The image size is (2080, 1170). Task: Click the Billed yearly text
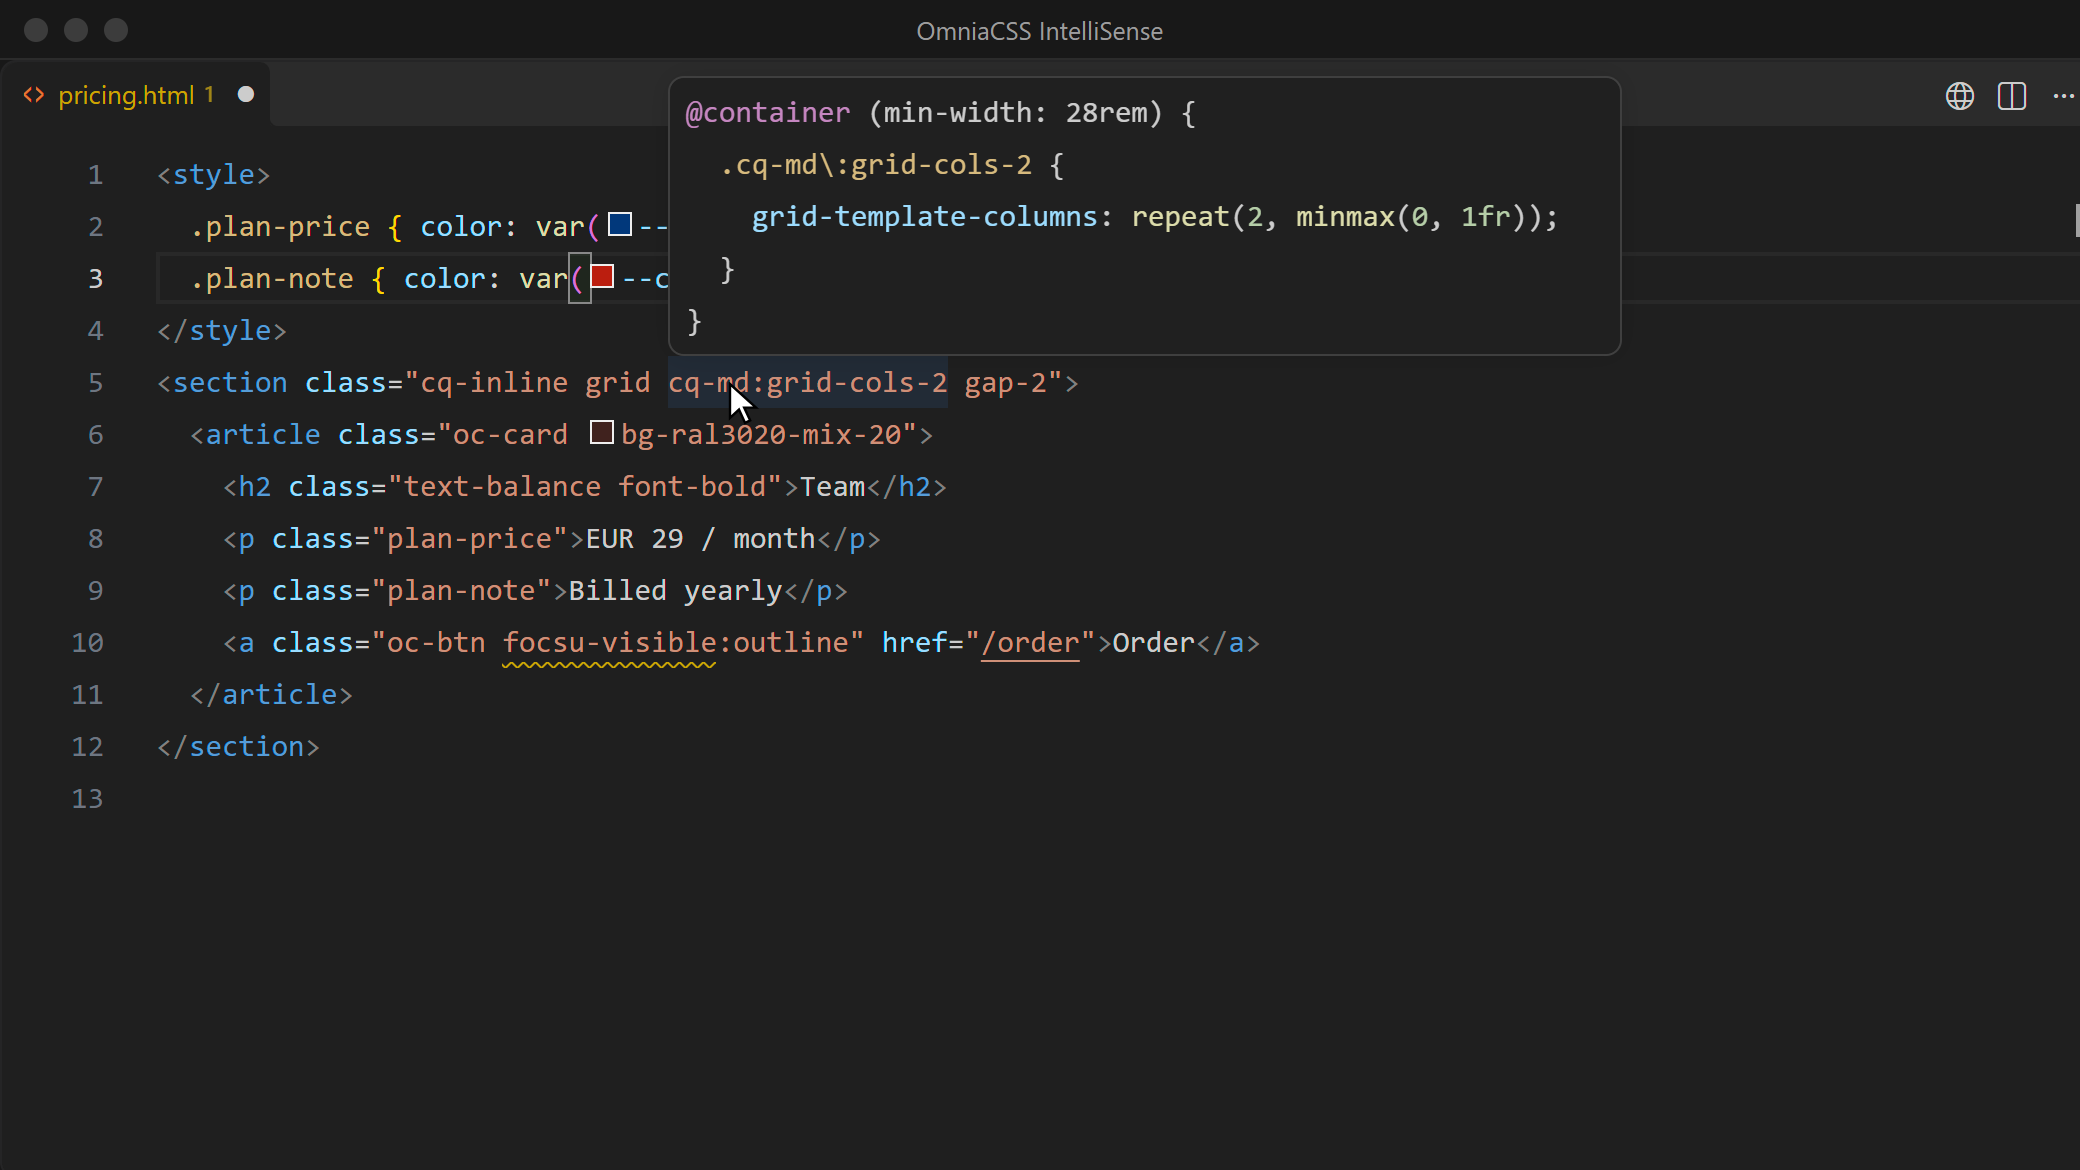675,591
